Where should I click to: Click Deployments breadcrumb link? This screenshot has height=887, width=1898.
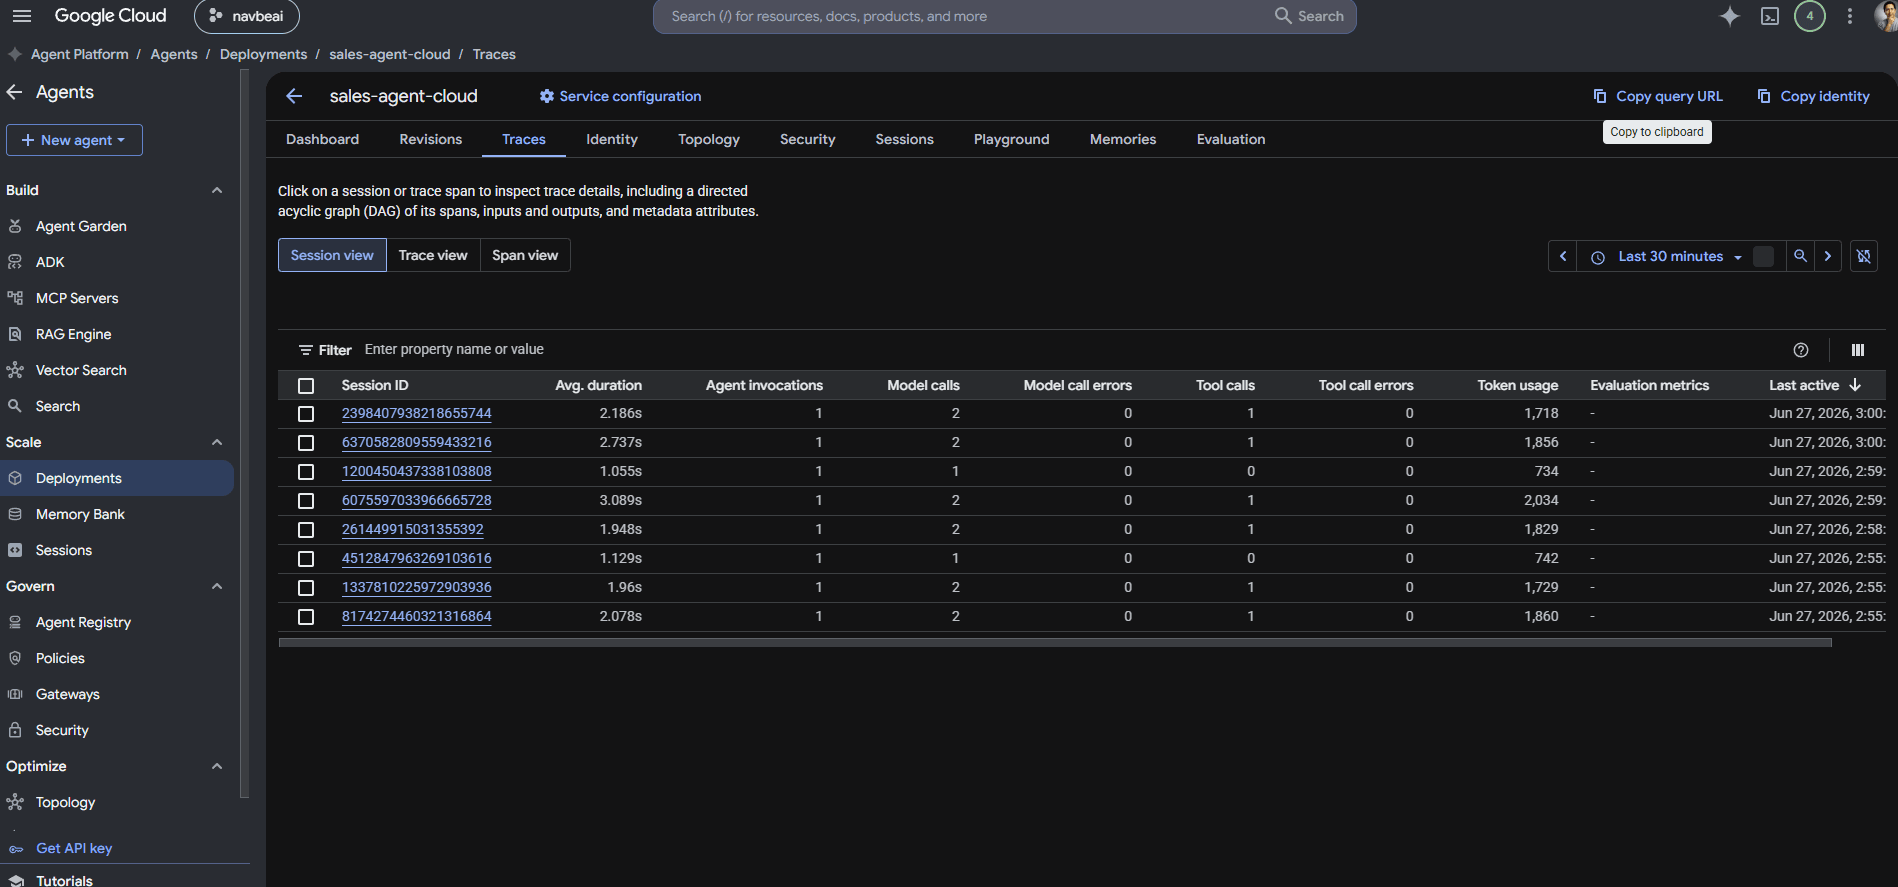click(263, 54)
